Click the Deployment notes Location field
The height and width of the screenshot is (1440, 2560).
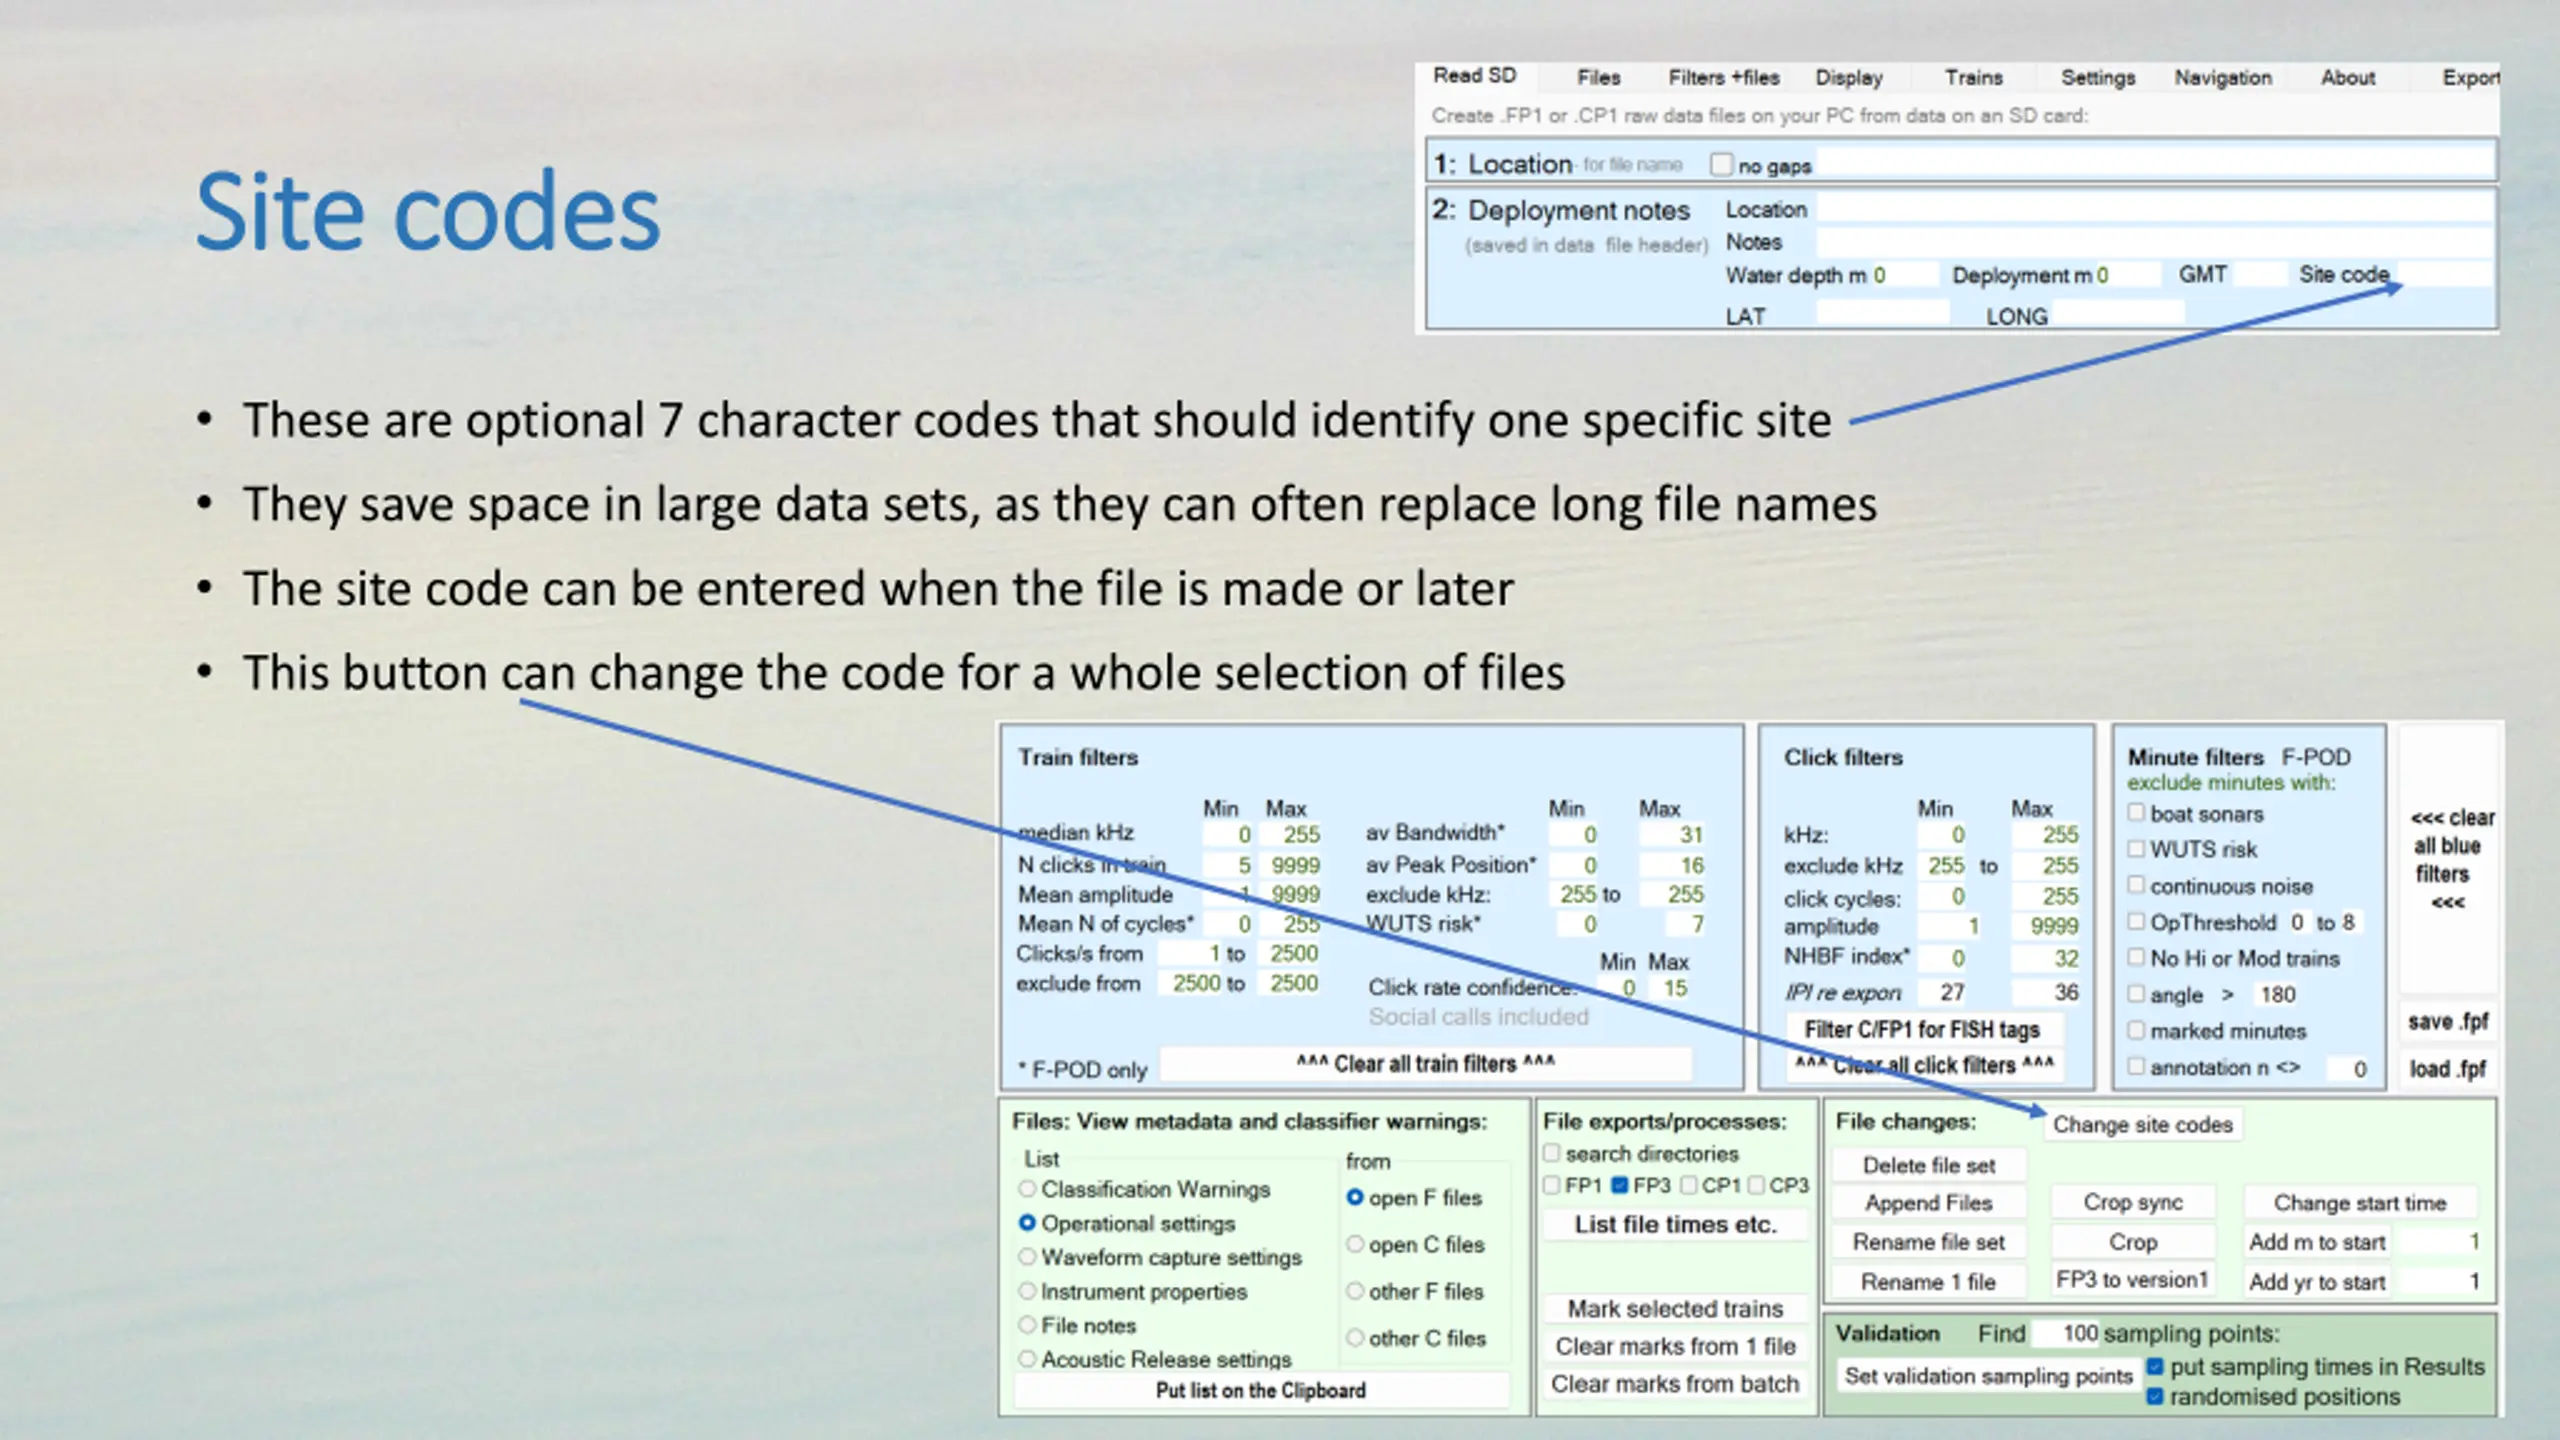(x=2154, y=208)
